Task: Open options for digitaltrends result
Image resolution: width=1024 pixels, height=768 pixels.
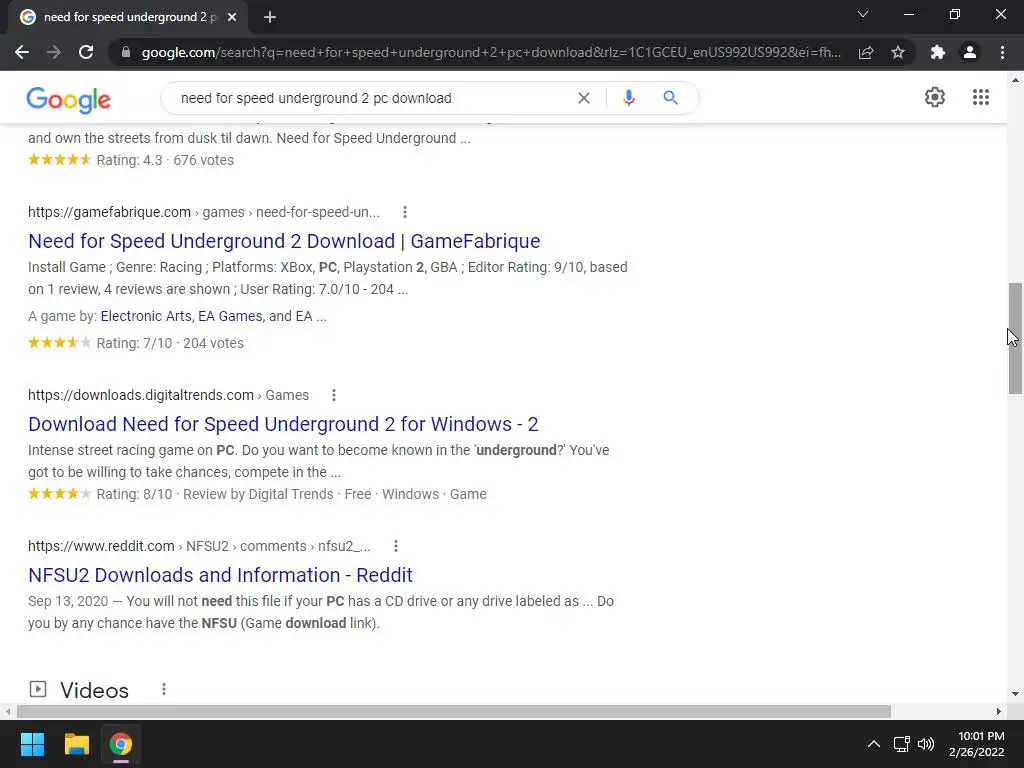Action: [334, 395]
